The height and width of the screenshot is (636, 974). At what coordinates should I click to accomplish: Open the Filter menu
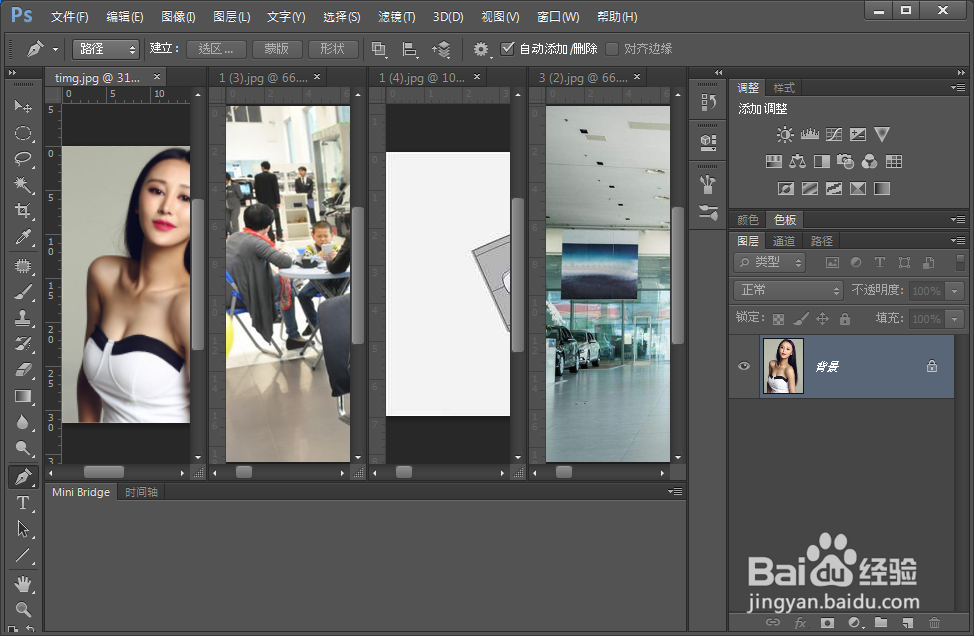click(x=397, y=17)
